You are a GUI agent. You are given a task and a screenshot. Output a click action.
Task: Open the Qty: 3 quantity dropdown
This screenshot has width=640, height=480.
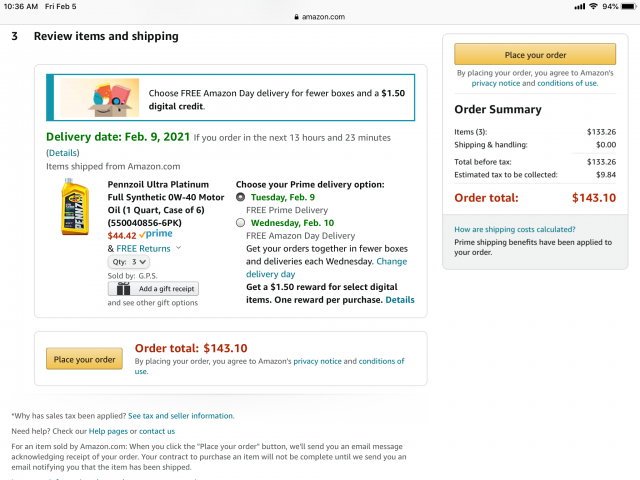point(129,261)
